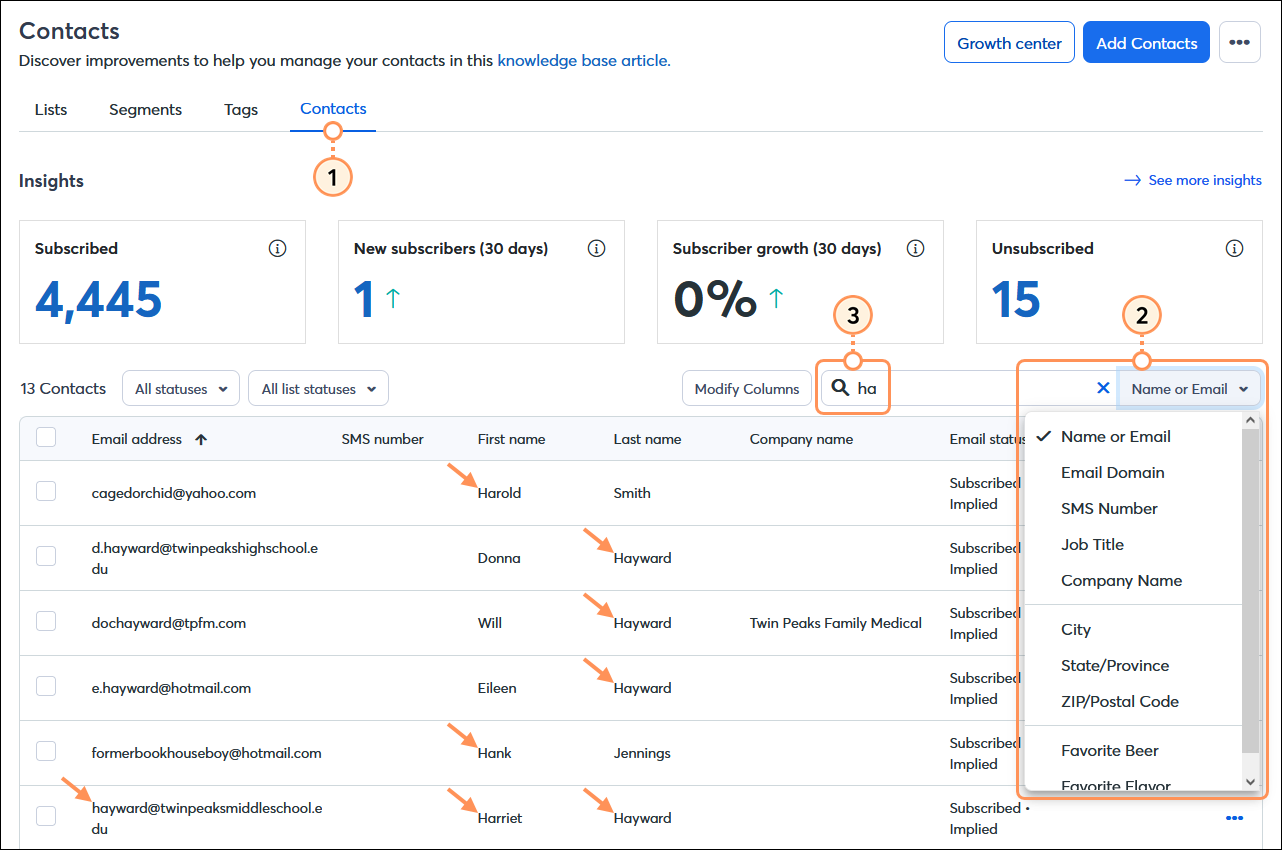Open the All list statuses dropdown

coord(318,388)
